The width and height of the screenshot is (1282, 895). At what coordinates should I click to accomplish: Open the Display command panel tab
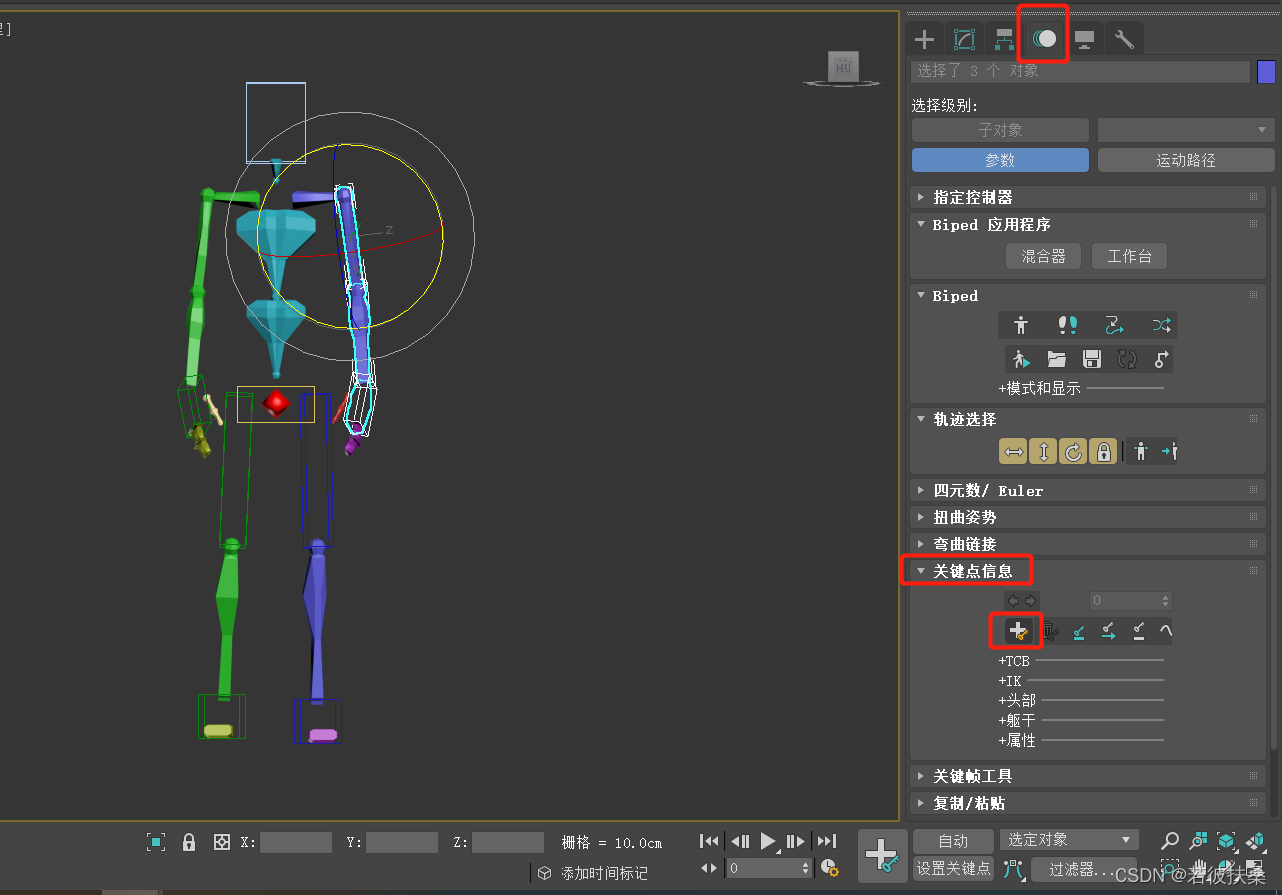[1084, 39]
